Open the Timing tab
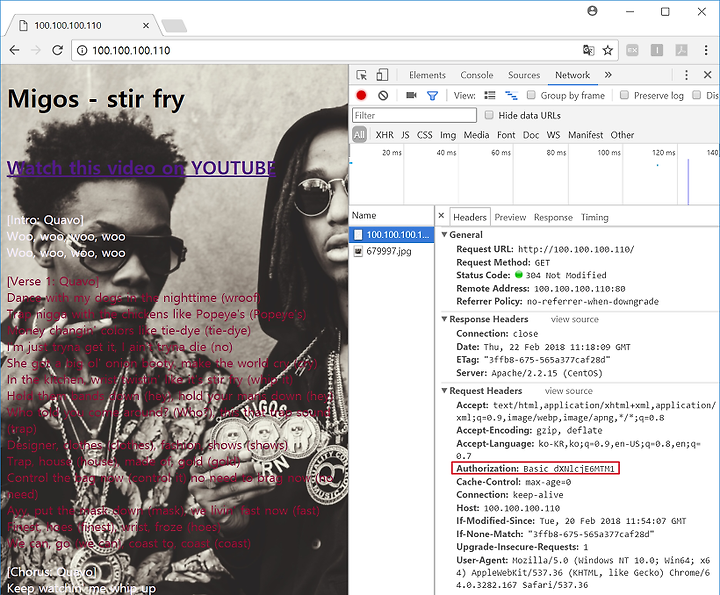The image size is (720, 595). click(595, 217)
